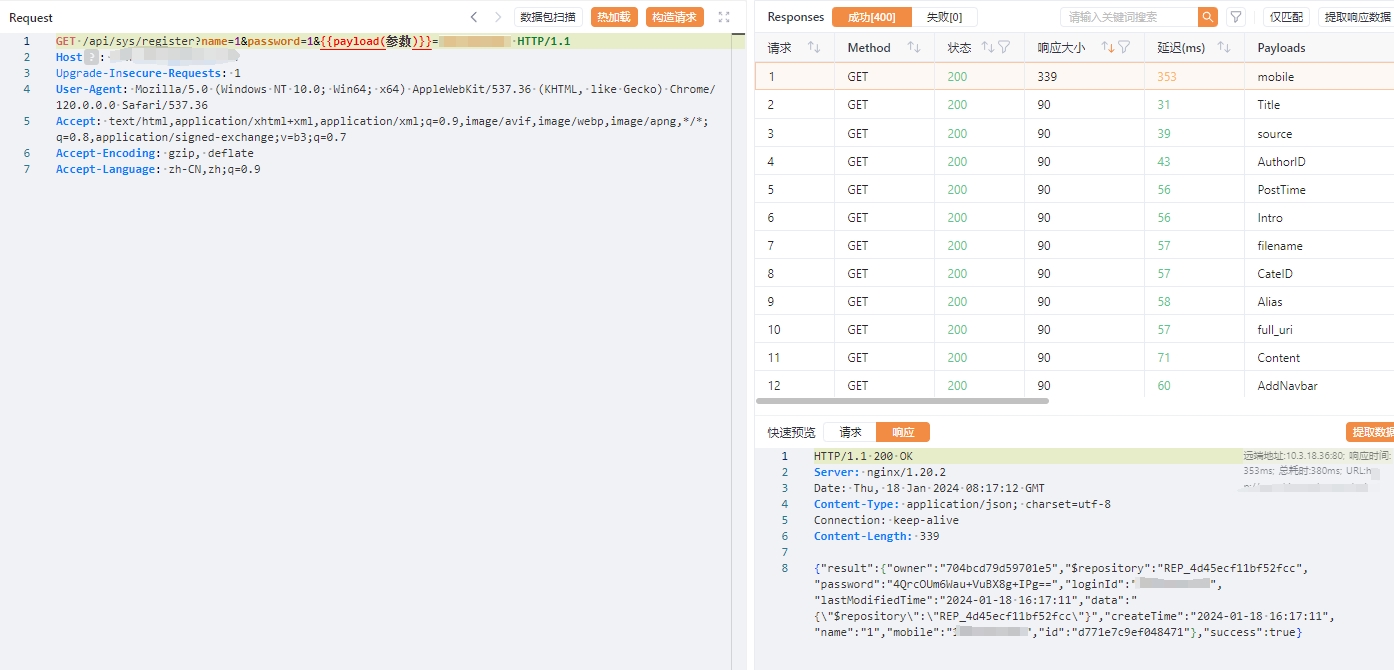Screen dimensions: 1394x670
Task: Click the previous request arrow icon
Action: click(474, 17)
